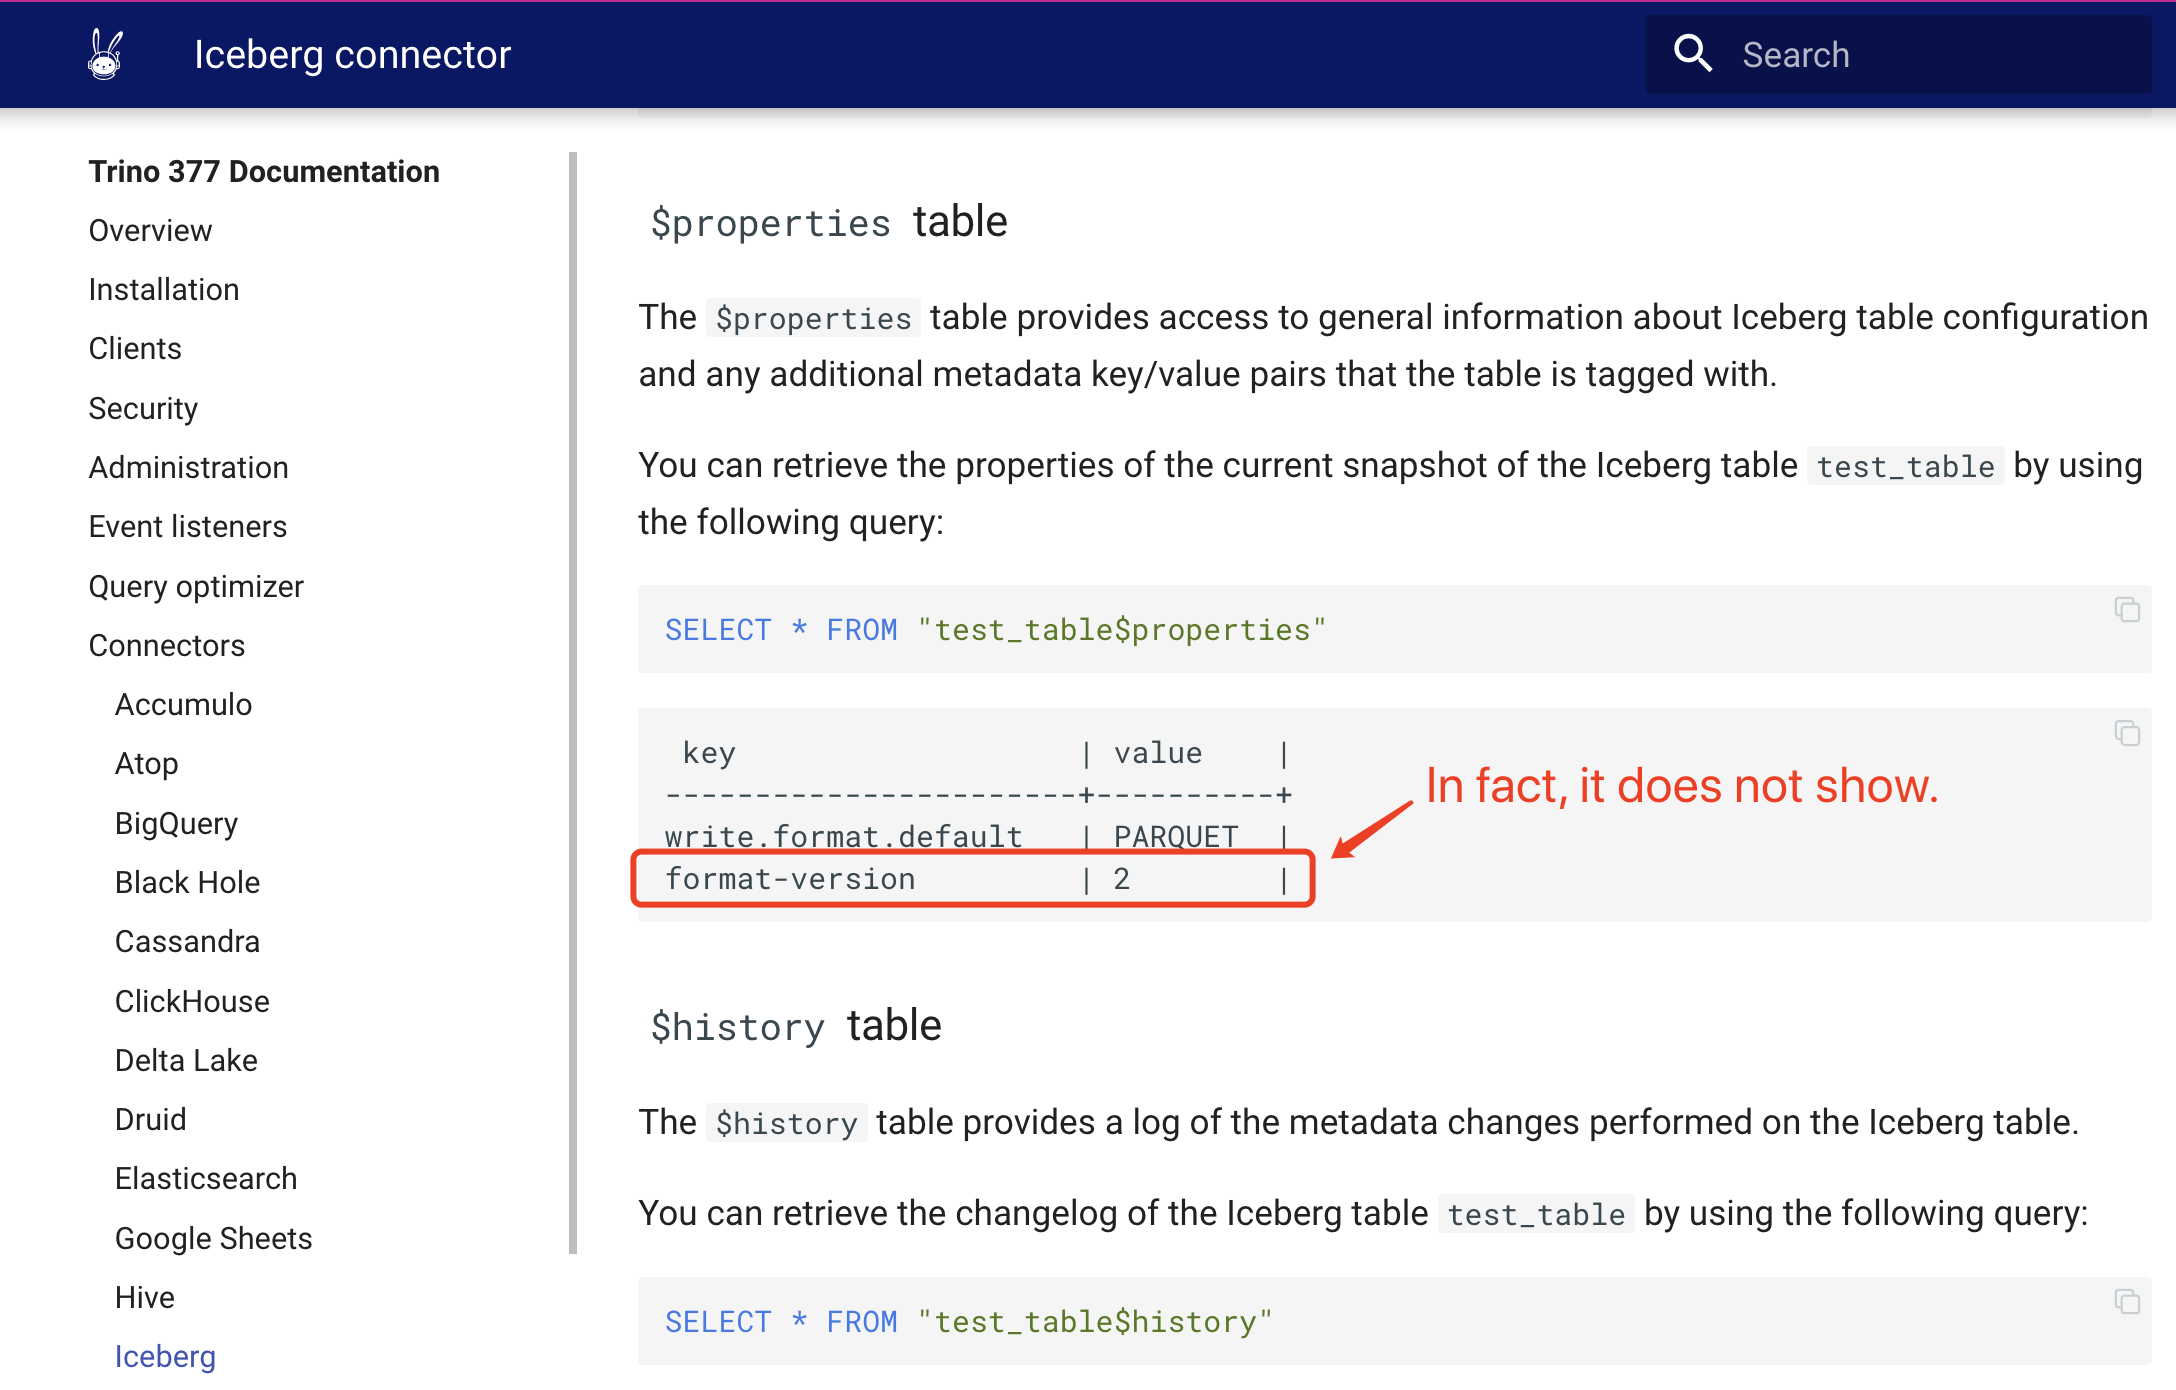Screen dimensions: 2176x1390
Task: Open the Hive connector page
Action: click(x=144, y=1297)
